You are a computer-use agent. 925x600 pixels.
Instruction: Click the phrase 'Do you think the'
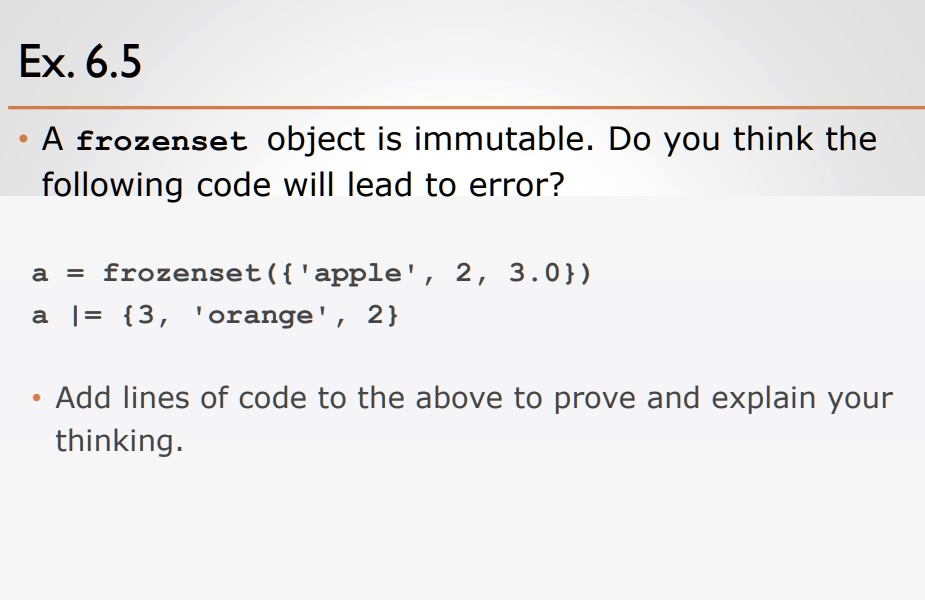tap(743, 140)
